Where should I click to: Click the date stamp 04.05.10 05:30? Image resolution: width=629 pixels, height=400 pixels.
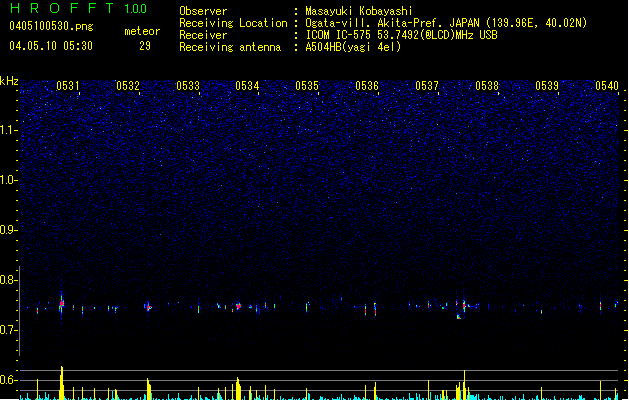pos(51,46)
